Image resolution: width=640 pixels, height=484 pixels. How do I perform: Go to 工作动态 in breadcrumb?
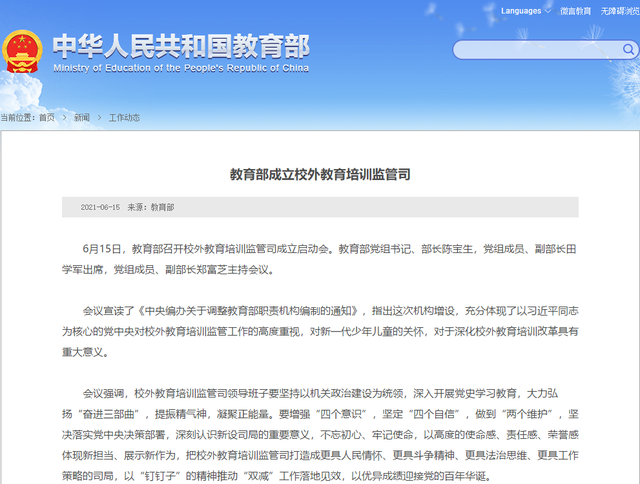(x=124, y=118)
